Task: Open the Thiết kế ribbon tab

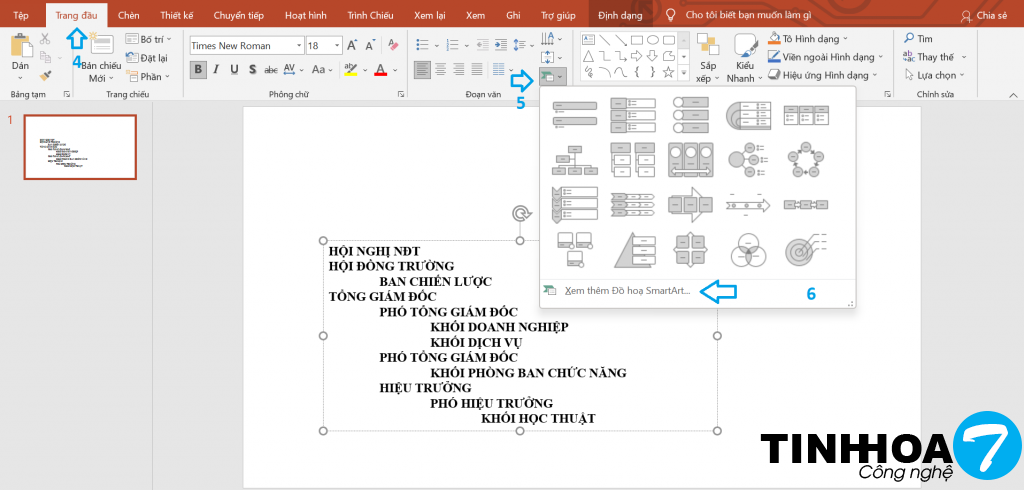Action: pyautogui.click(x=176, y=15)
